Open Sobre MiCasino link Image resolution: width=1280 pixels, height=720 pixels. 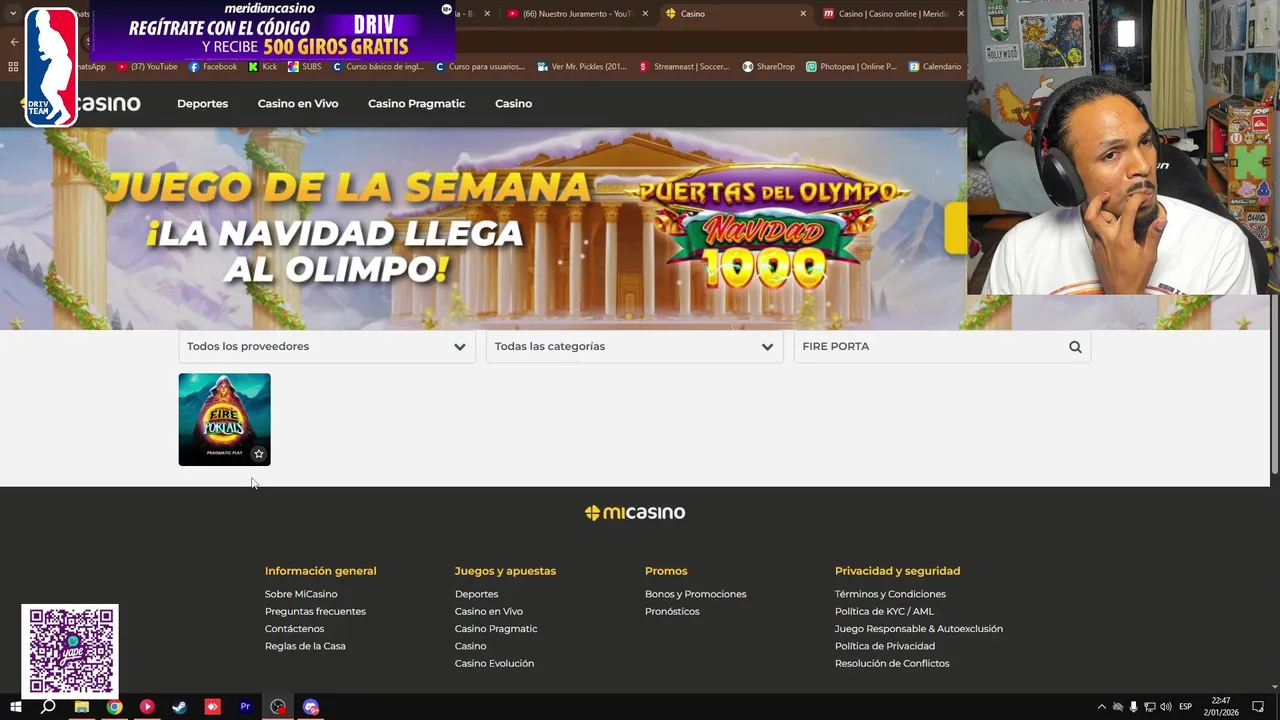pos(301,594)
